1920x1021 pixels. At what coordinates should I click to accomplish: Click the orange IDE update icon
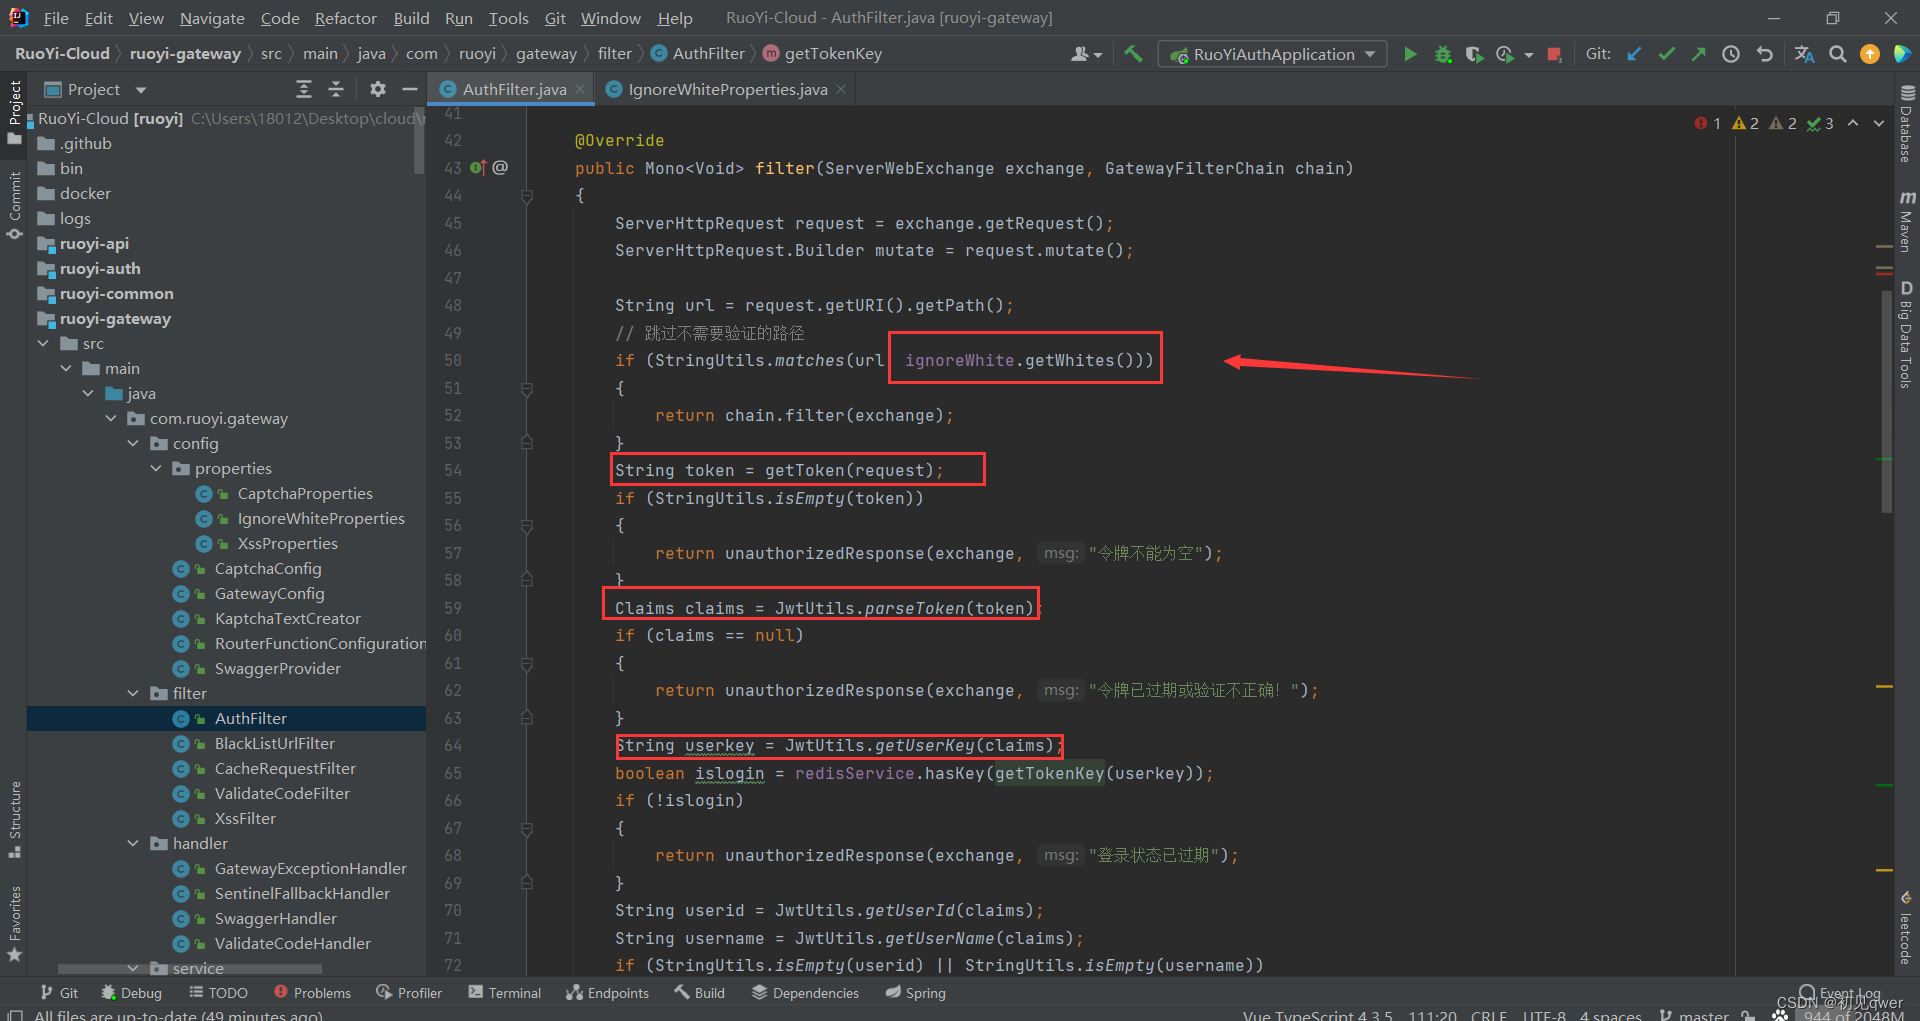[x=1870, y=54]
